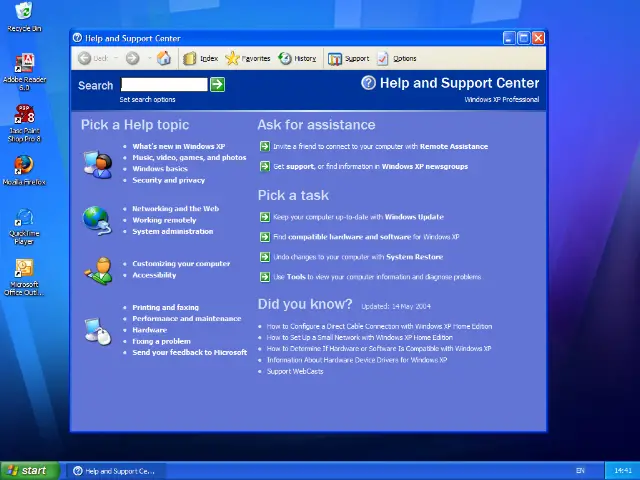The height and width of the screenshot is (480, 640).
Task: Open System administration topic
Action: (x=172, y=231)
